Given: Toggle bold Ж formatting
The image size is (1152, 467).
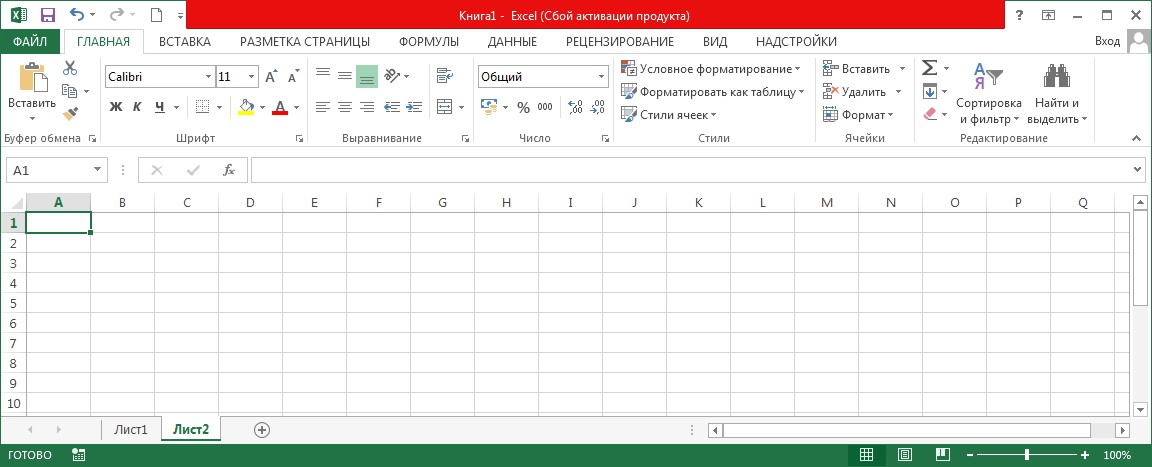Looking at the screenshot, I should pyautogui.click(x=115, y=107).
